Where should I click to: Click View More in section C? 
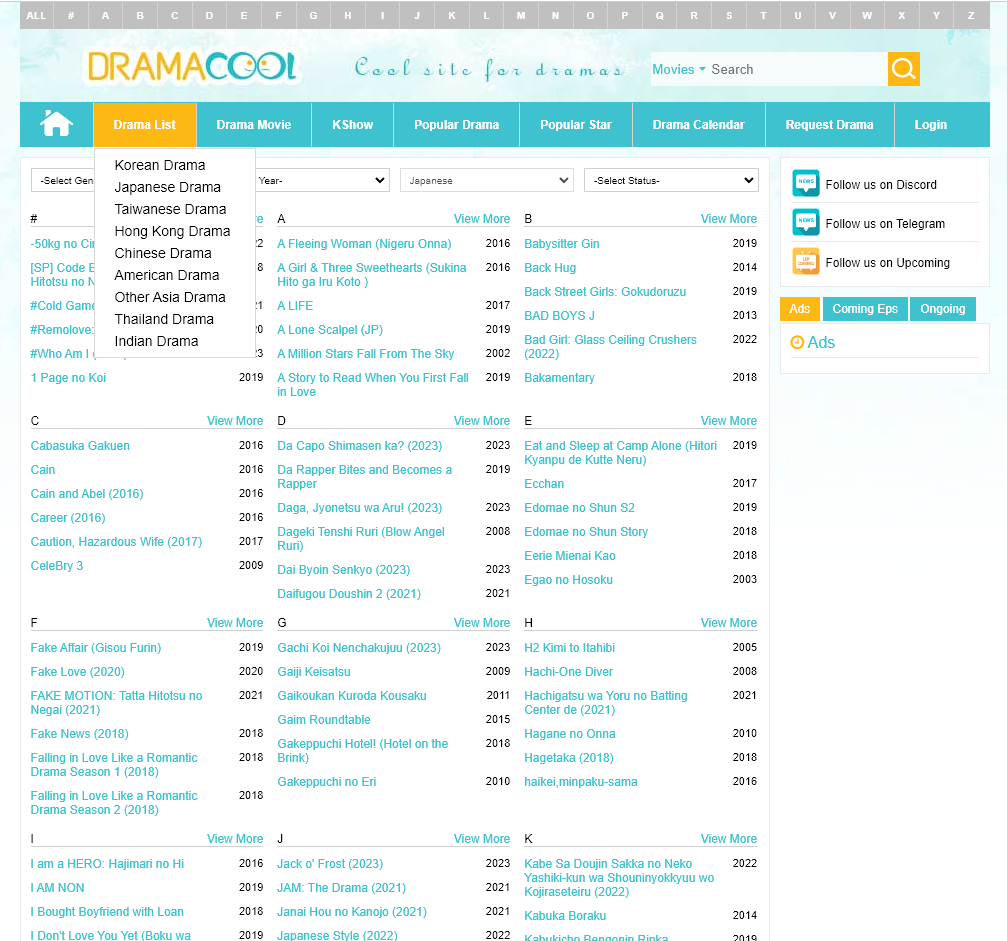point(235,421)
